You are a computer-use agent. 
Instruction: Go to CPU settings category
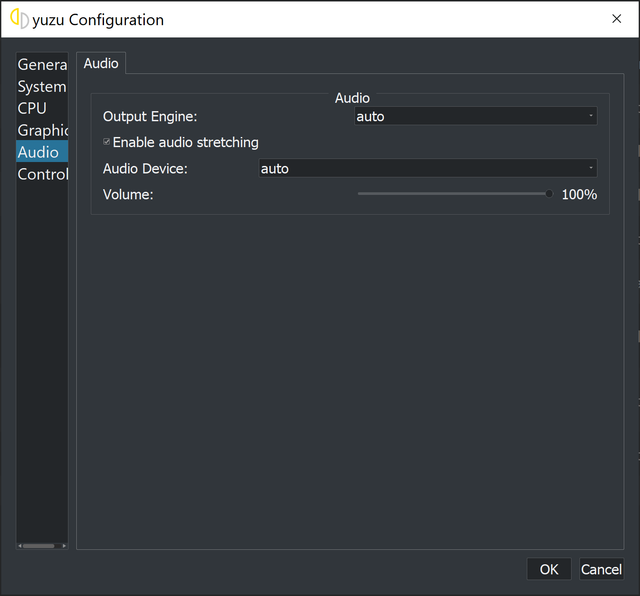point(42,108)
